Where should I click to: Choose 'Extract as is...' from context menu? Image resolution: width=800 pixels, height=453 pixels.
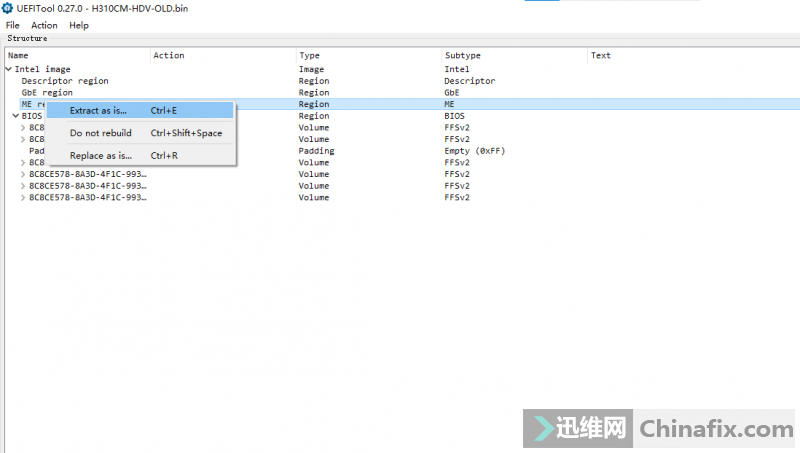click(140, 110)
